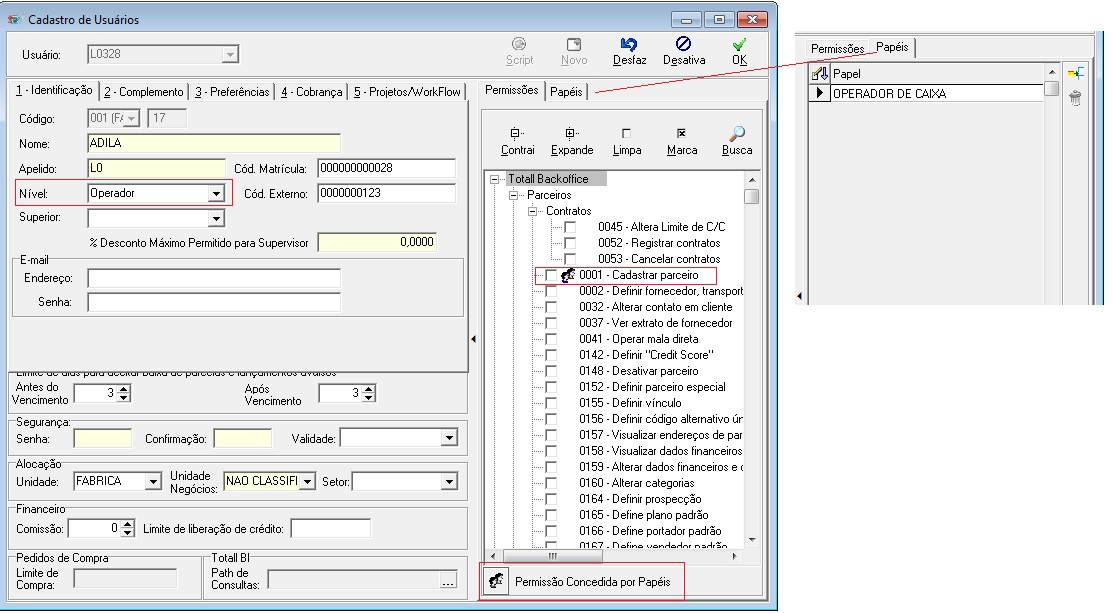
Task: Go to the 4 - Cobrança tab
Action: [311, 92]
